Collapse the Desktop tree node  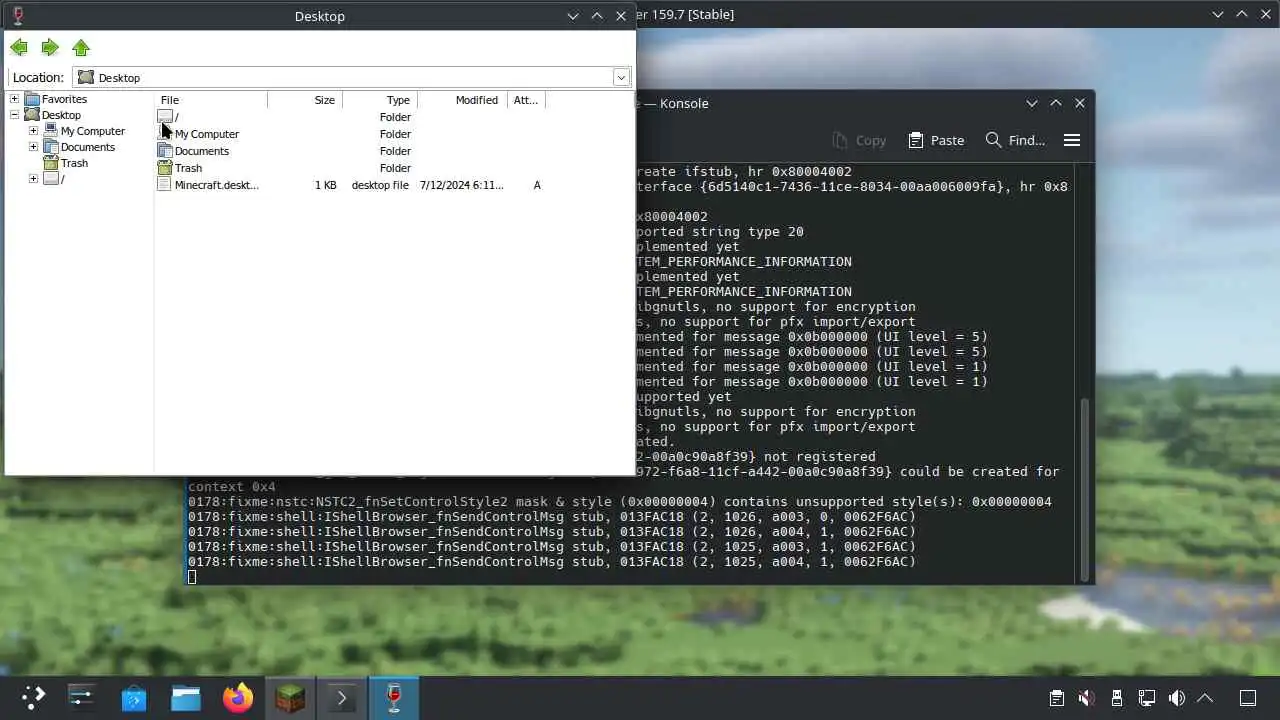coord(14,115)
